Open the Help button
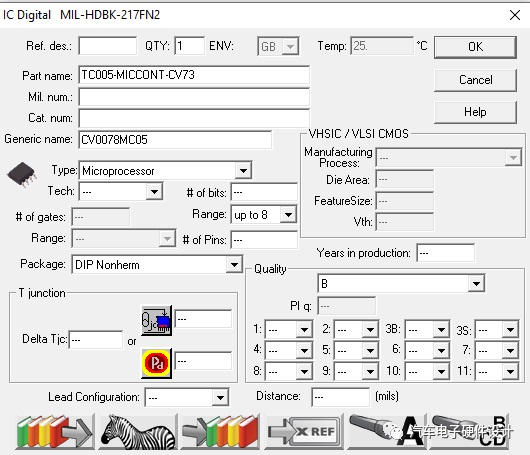The height and width of the screenshot is (455, 530). coord(475,112)
